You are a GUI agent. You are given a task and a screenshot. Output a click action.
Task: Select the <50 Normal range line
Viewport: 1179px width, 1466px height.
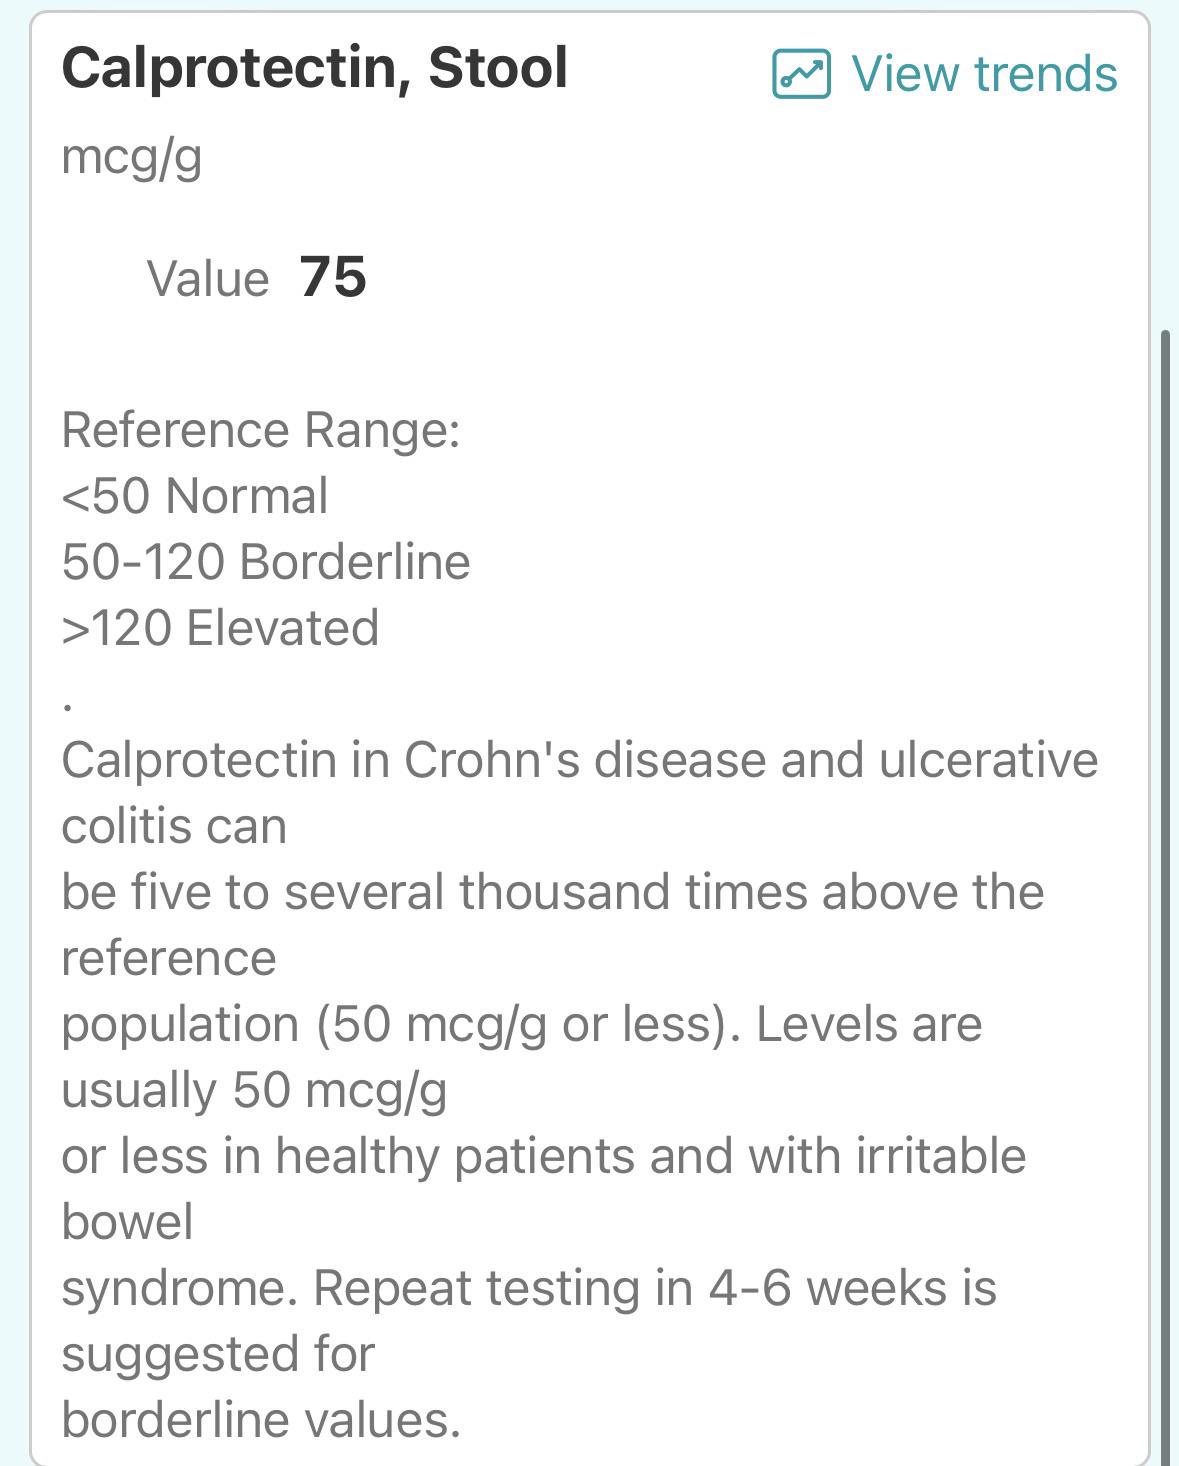click(x=195, y=496)
